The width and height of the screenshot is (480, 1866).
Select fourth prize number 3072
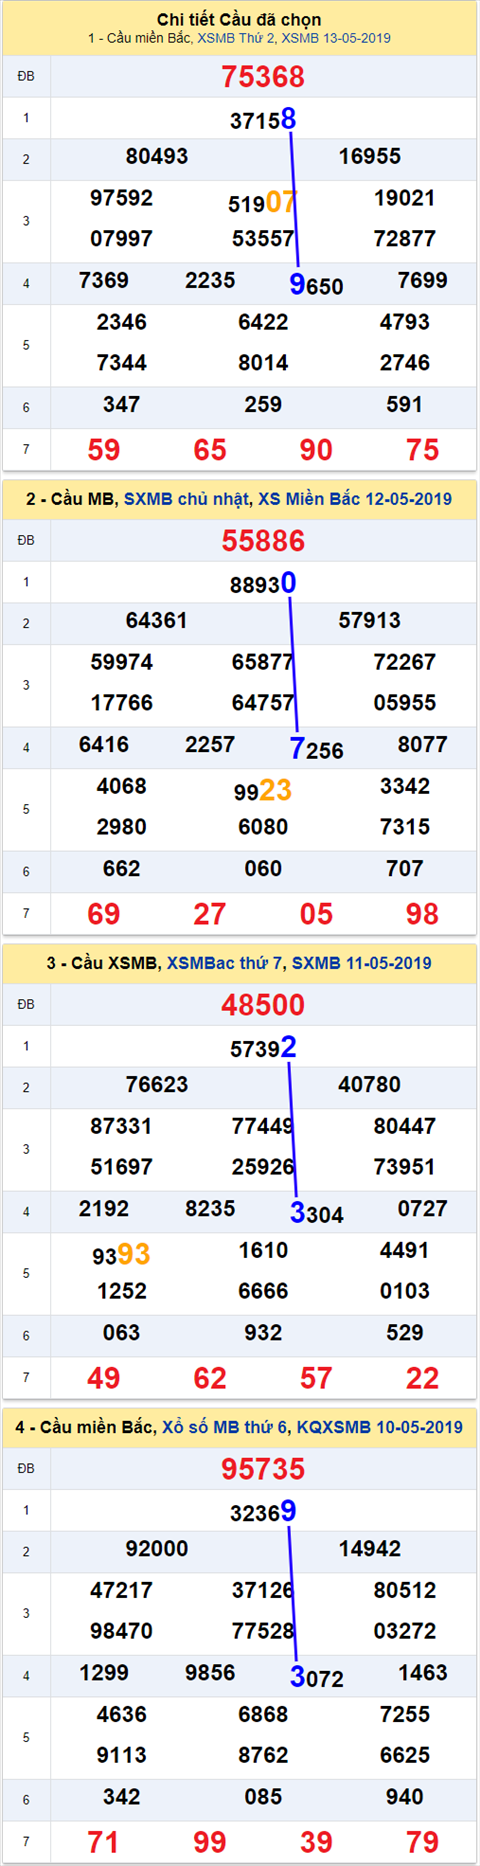[x=316, y=1677]
